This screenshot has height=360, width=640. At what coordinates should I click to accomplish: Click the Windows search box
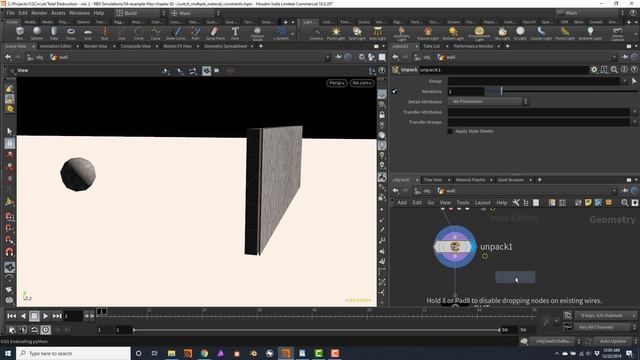coord(73,353)
